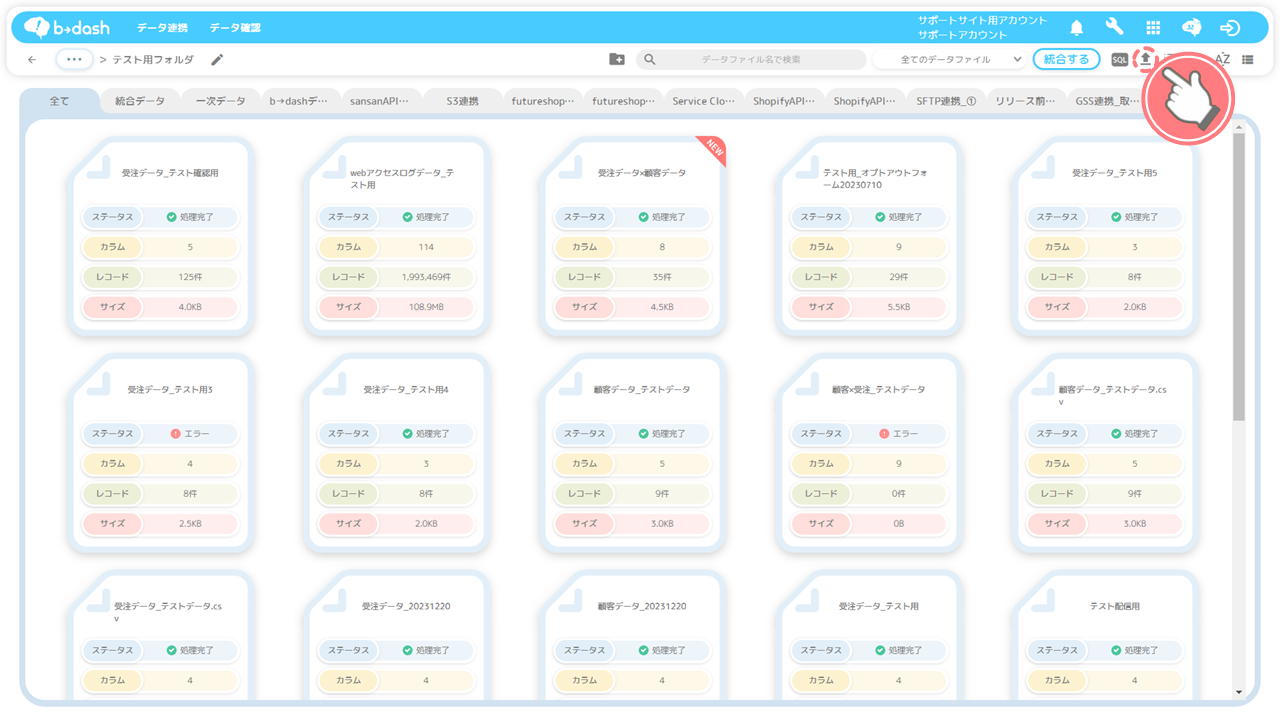Open the 顧客データ_テストデータ.csv card

pyautogui.click(x=1106, y=452)
